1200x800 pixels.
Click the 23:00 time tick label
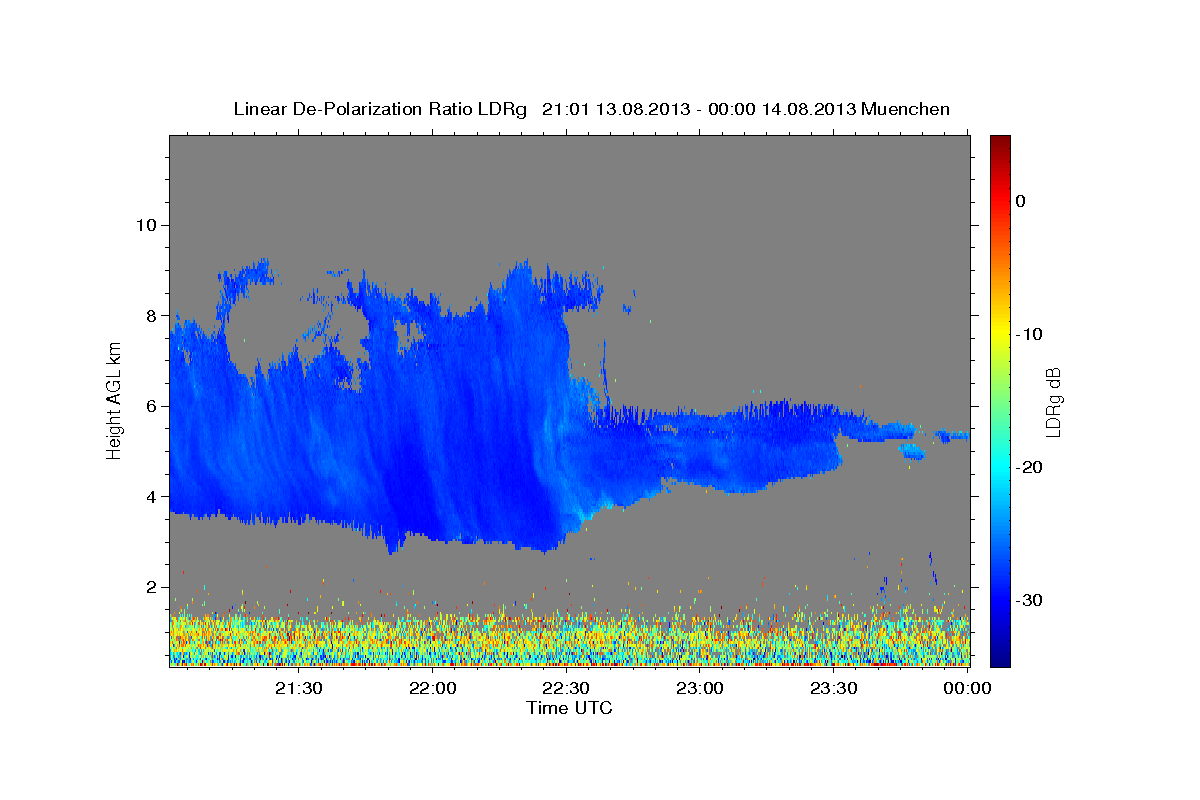pyautogui.click(x=700, y=688)
